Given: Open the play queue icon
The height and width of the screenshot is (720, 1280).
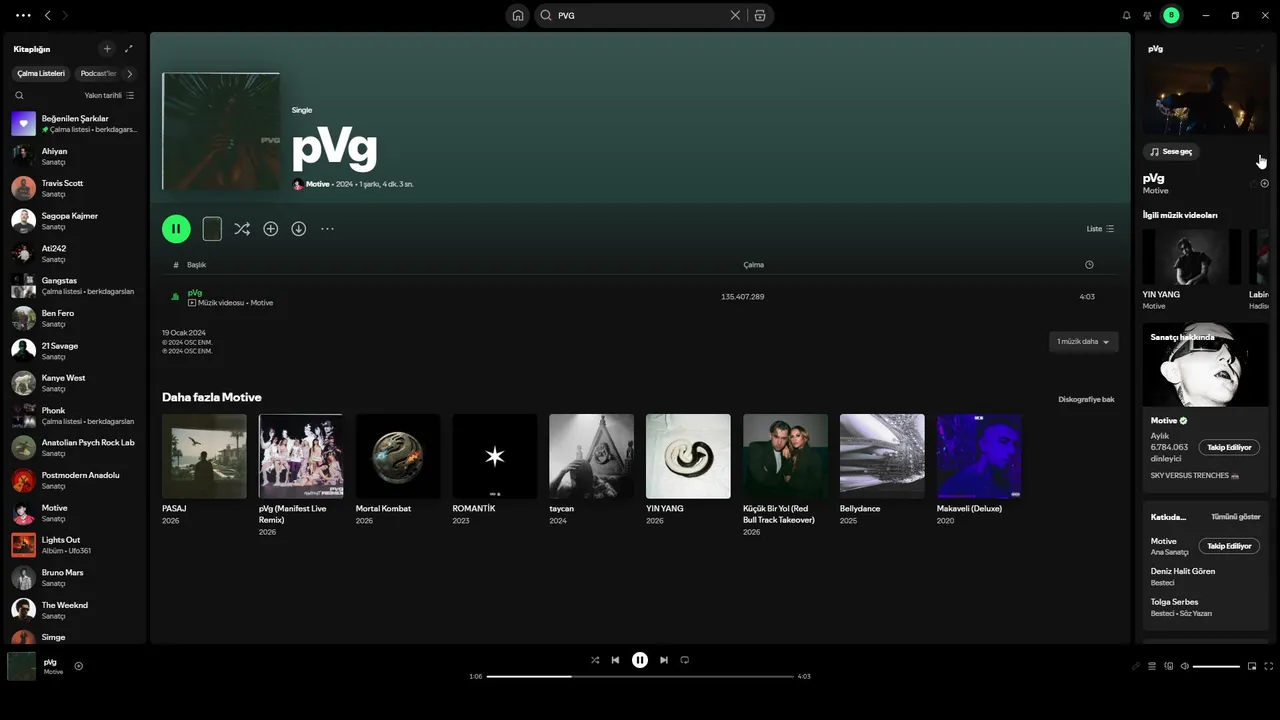Looking at the screenshot, I should (1151, 666).
